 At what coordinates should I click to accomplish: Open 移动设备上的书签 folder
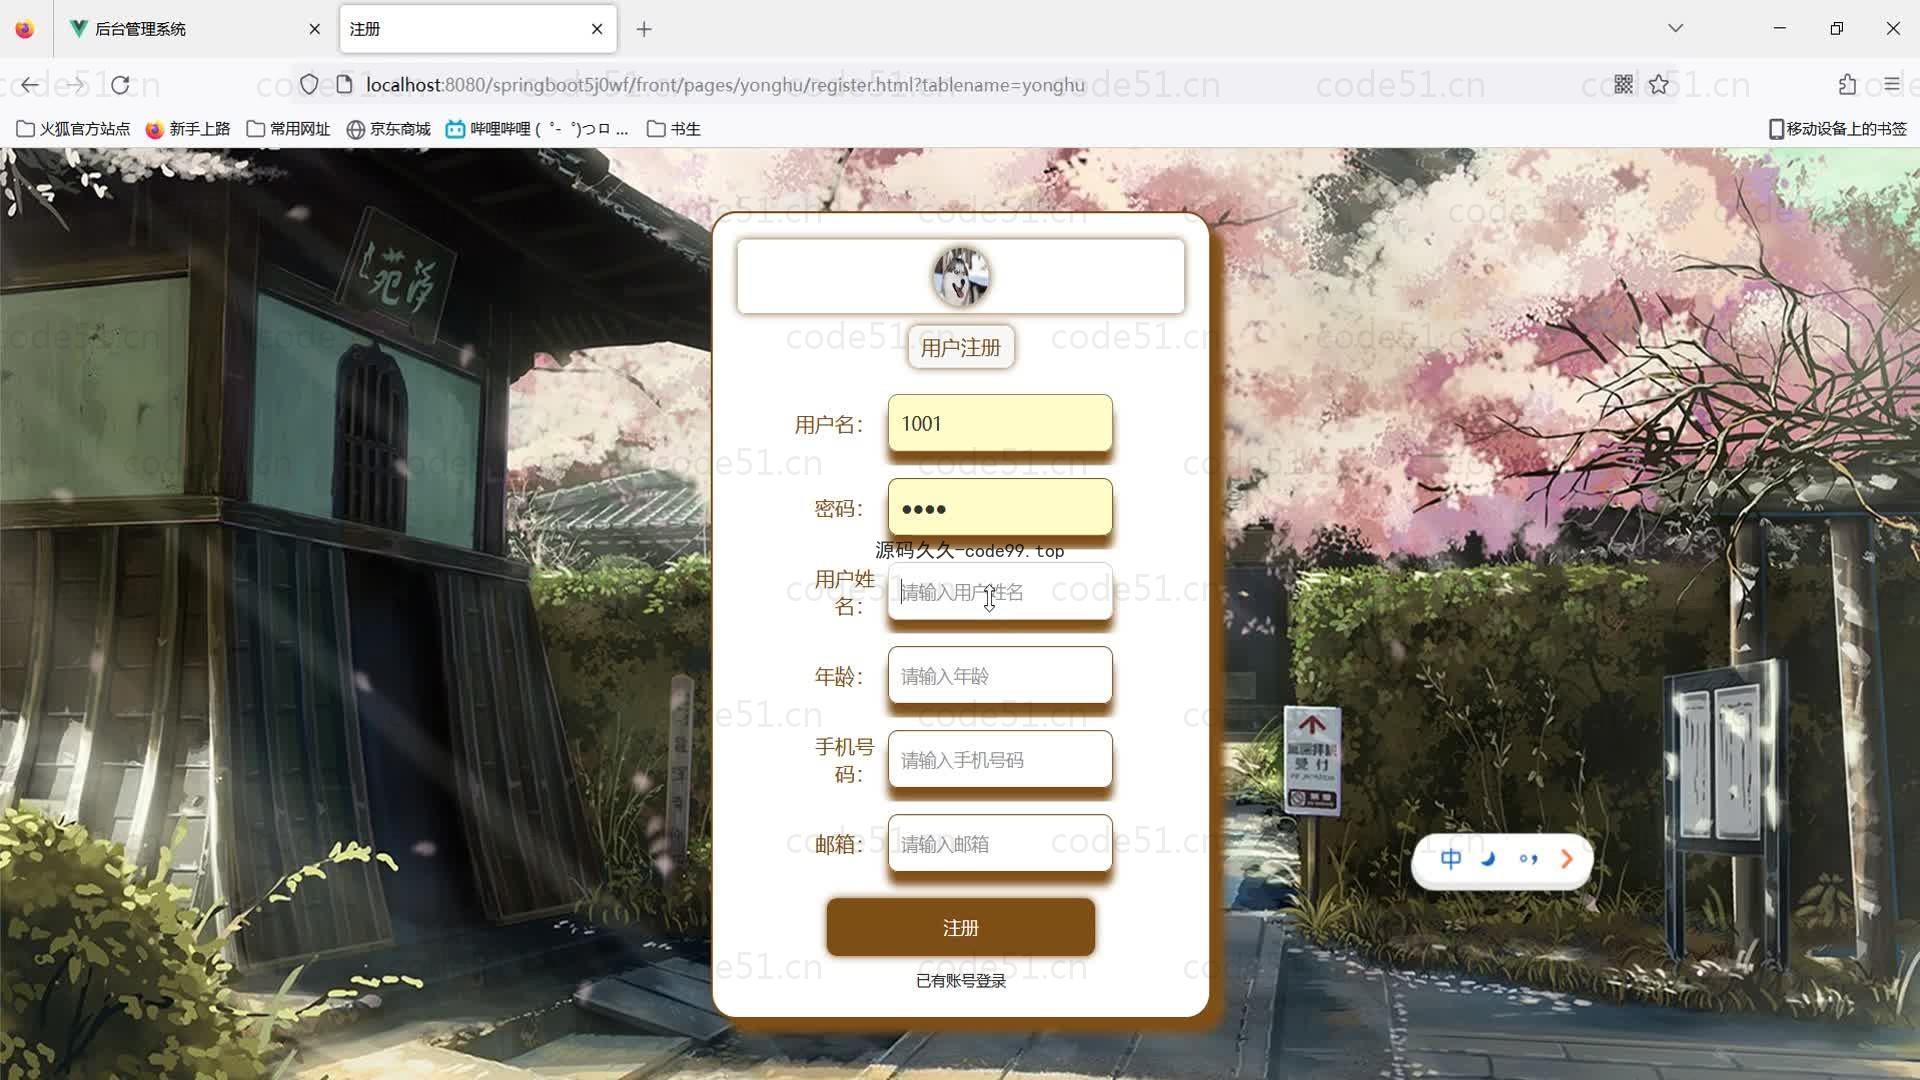pyautogui.click(x=1838, y=129)
